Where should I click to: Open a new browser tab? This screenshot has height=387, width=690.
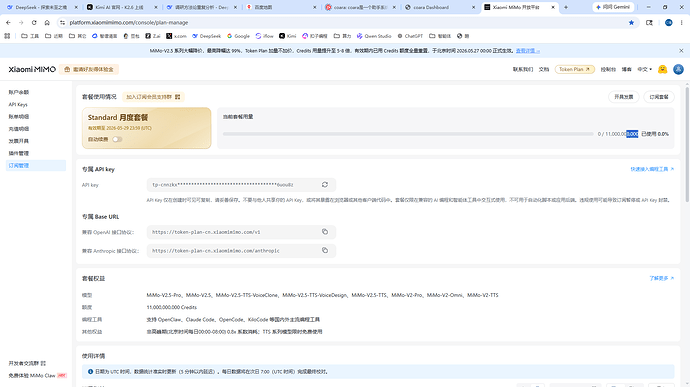coord(566,7)
